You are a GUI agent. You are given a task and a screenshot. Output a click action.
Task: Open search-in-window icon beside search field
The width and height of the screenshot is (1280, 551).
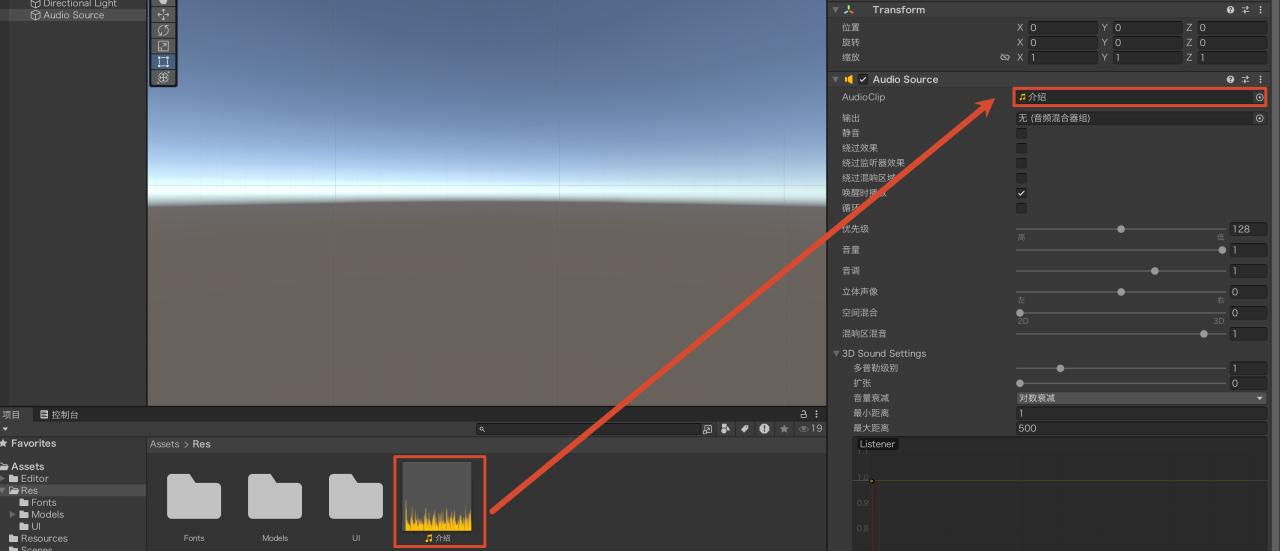[x=707, y=429]
